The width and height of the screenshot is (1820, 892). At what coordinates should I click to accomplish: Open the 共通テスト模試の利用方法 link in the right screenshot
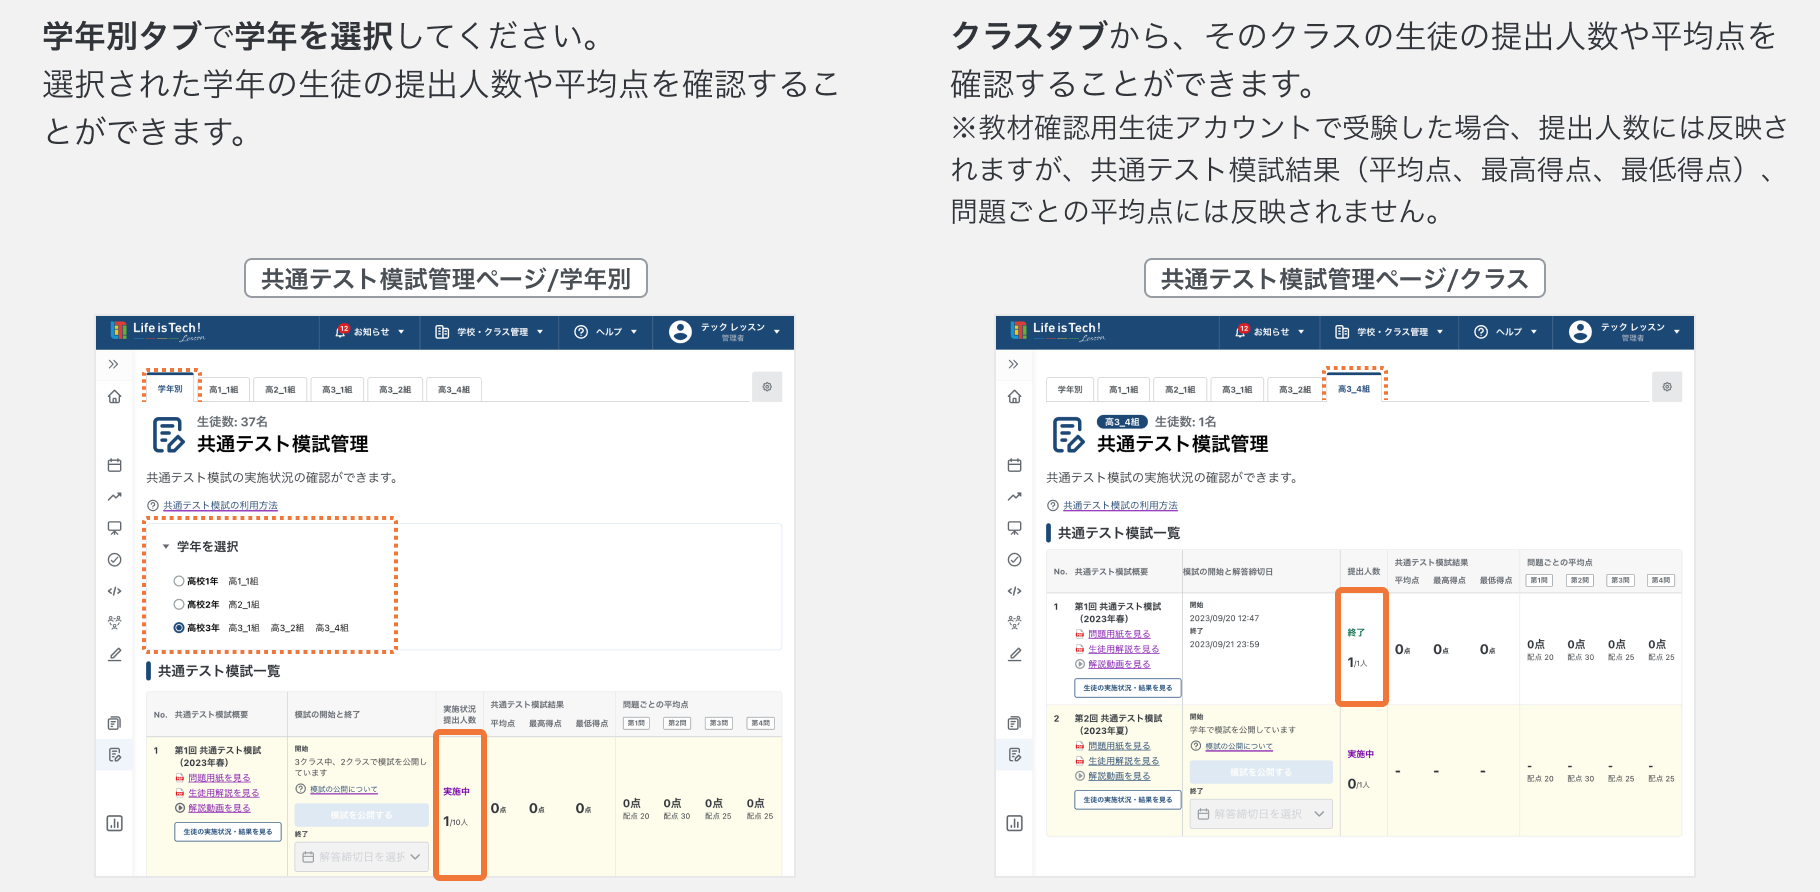1120,506
